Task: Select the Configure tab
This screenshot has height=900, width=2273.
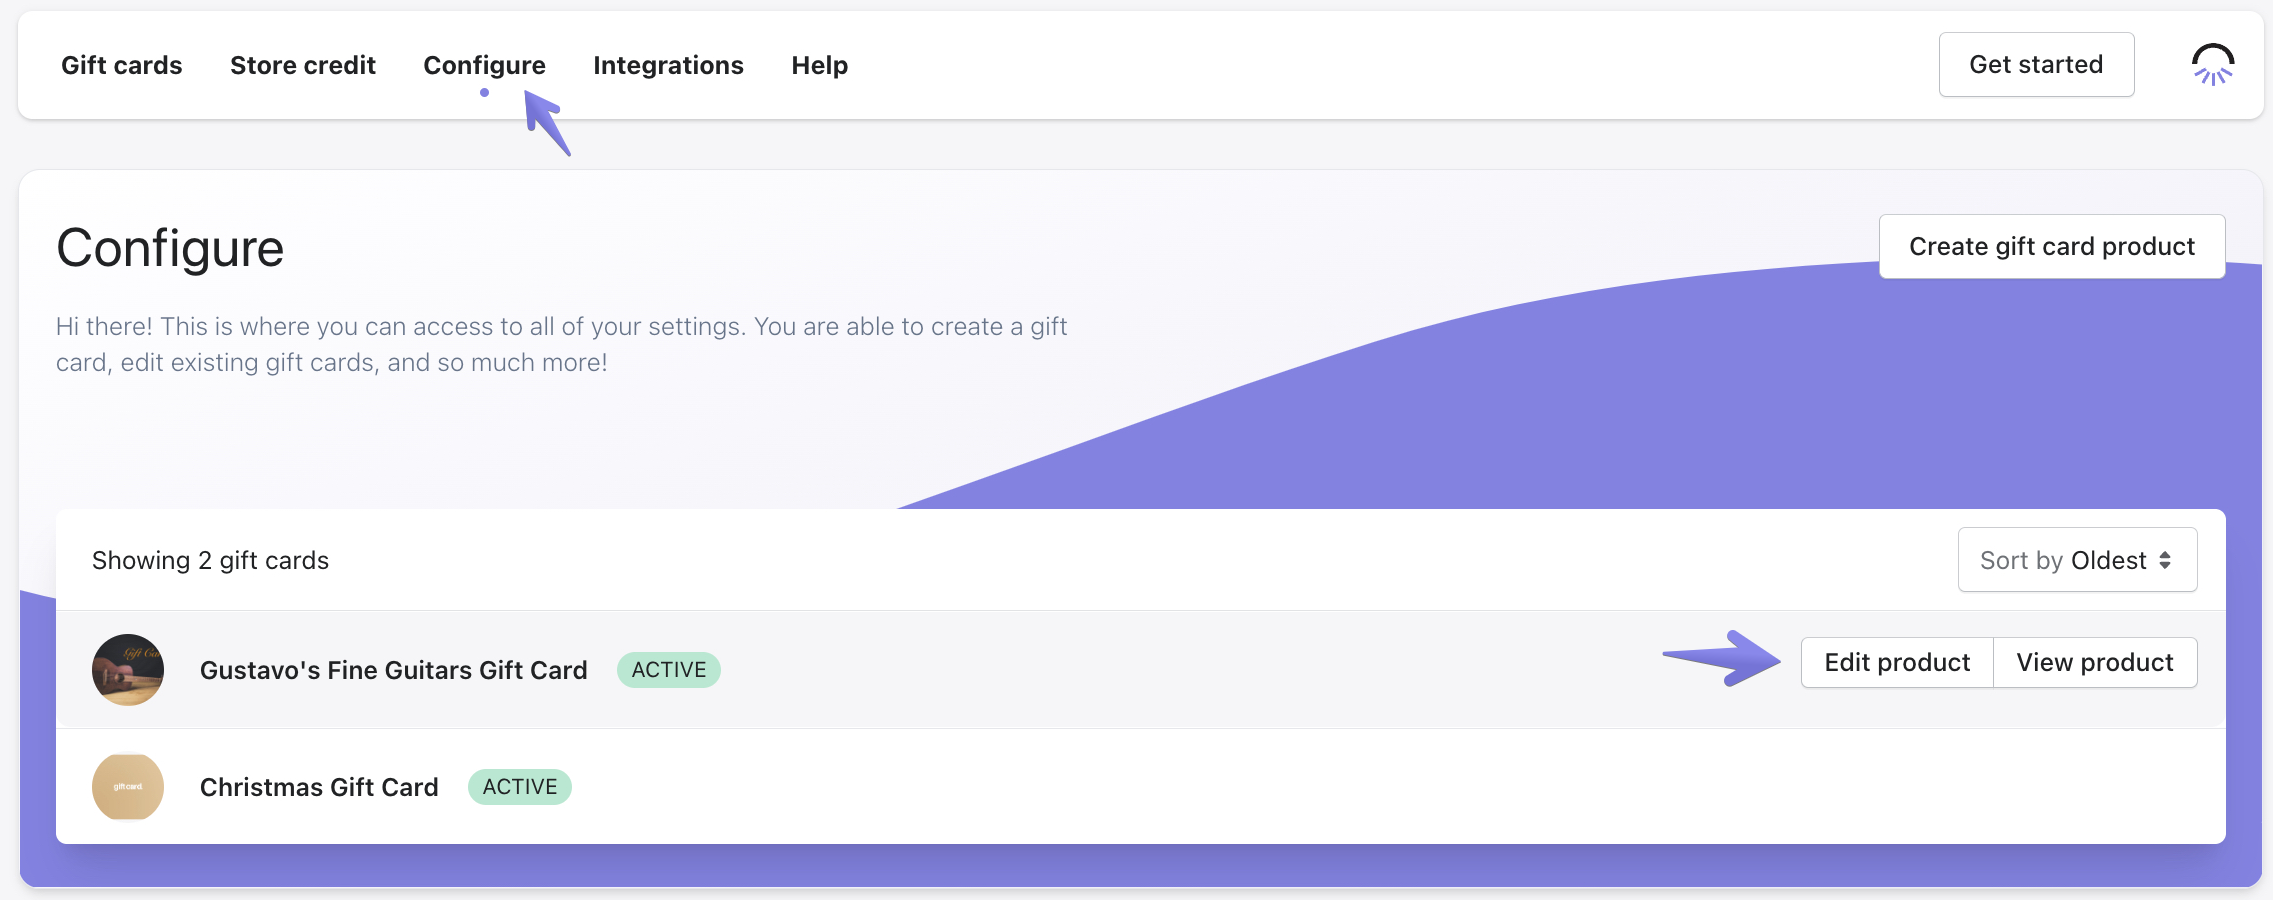Action: 484,65
